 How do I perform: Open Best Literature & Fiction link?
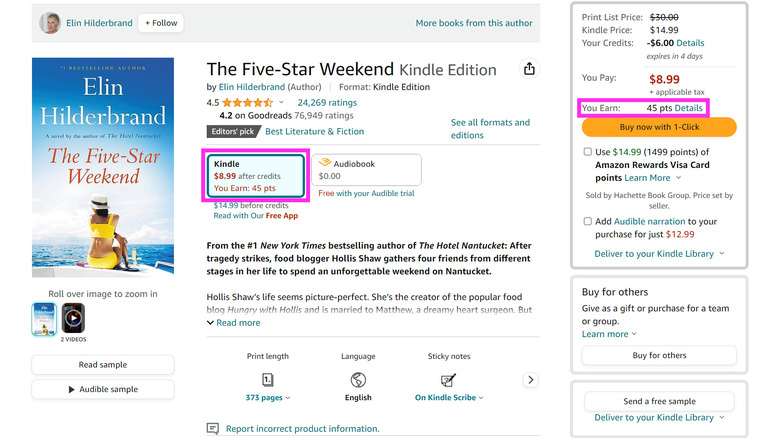pyautogui.click(x=314, y=131)
